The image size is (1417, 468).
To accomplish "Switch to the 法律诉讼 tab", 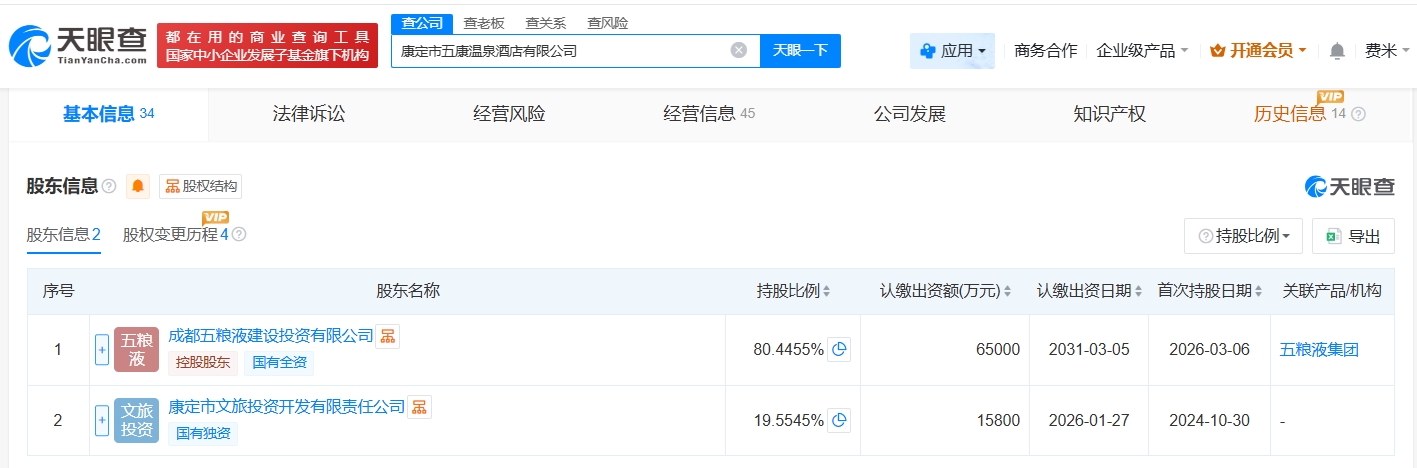I will coord(309,114).
